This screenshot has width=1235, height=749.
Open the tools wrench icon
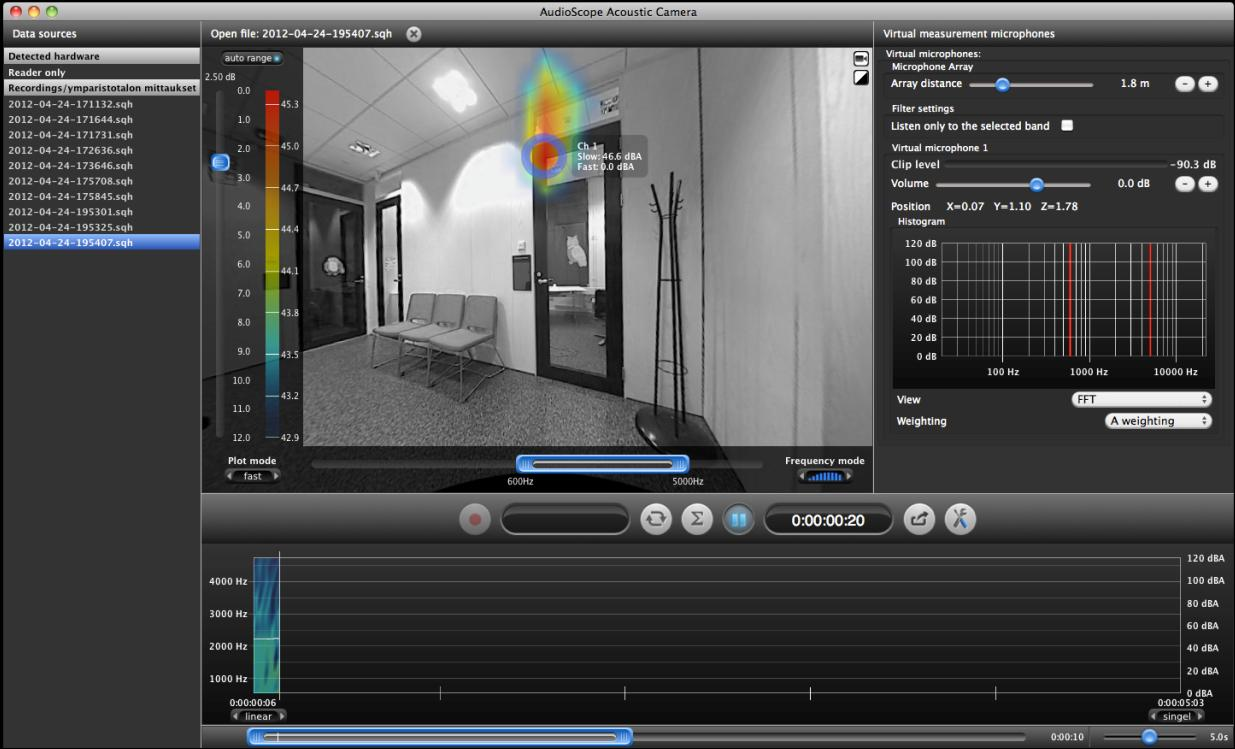(960, 519)
